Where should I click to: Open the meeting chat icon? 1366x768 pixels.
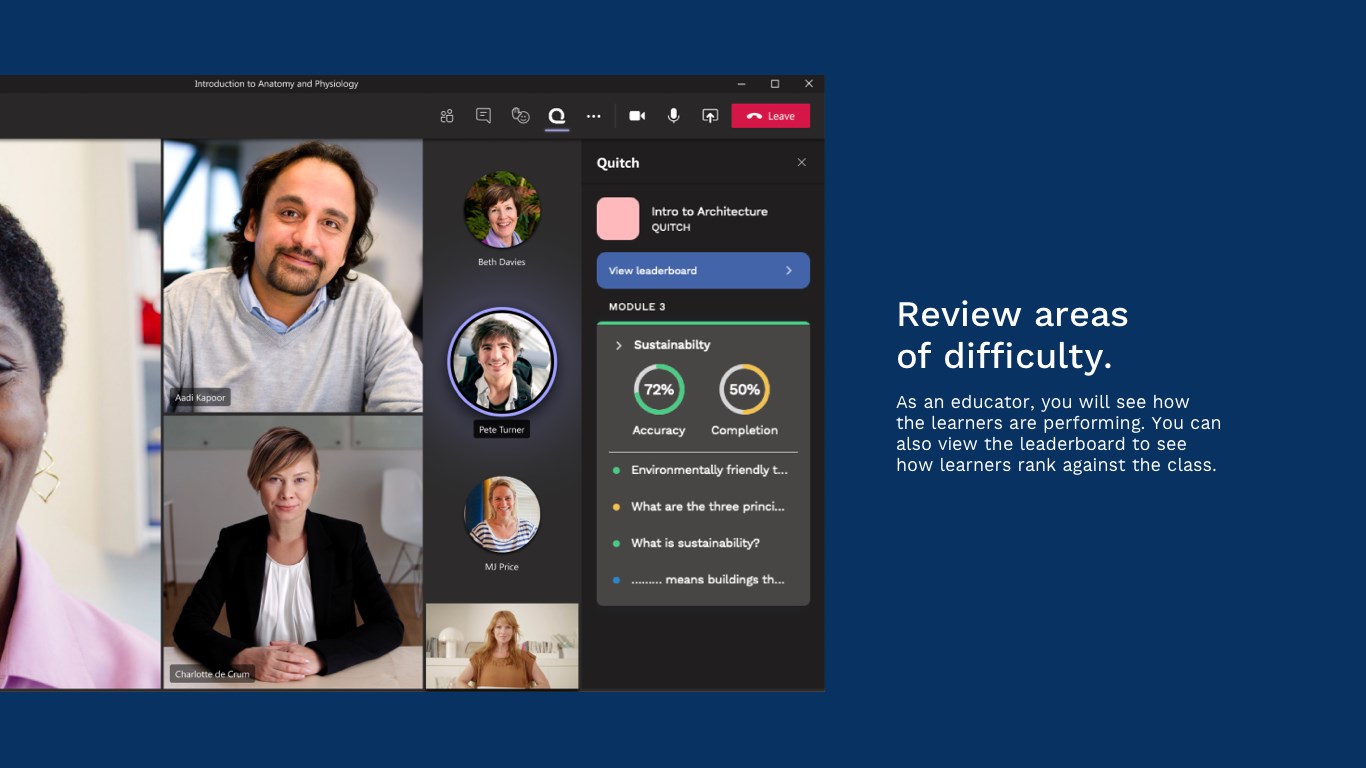[x=483, y=116]
